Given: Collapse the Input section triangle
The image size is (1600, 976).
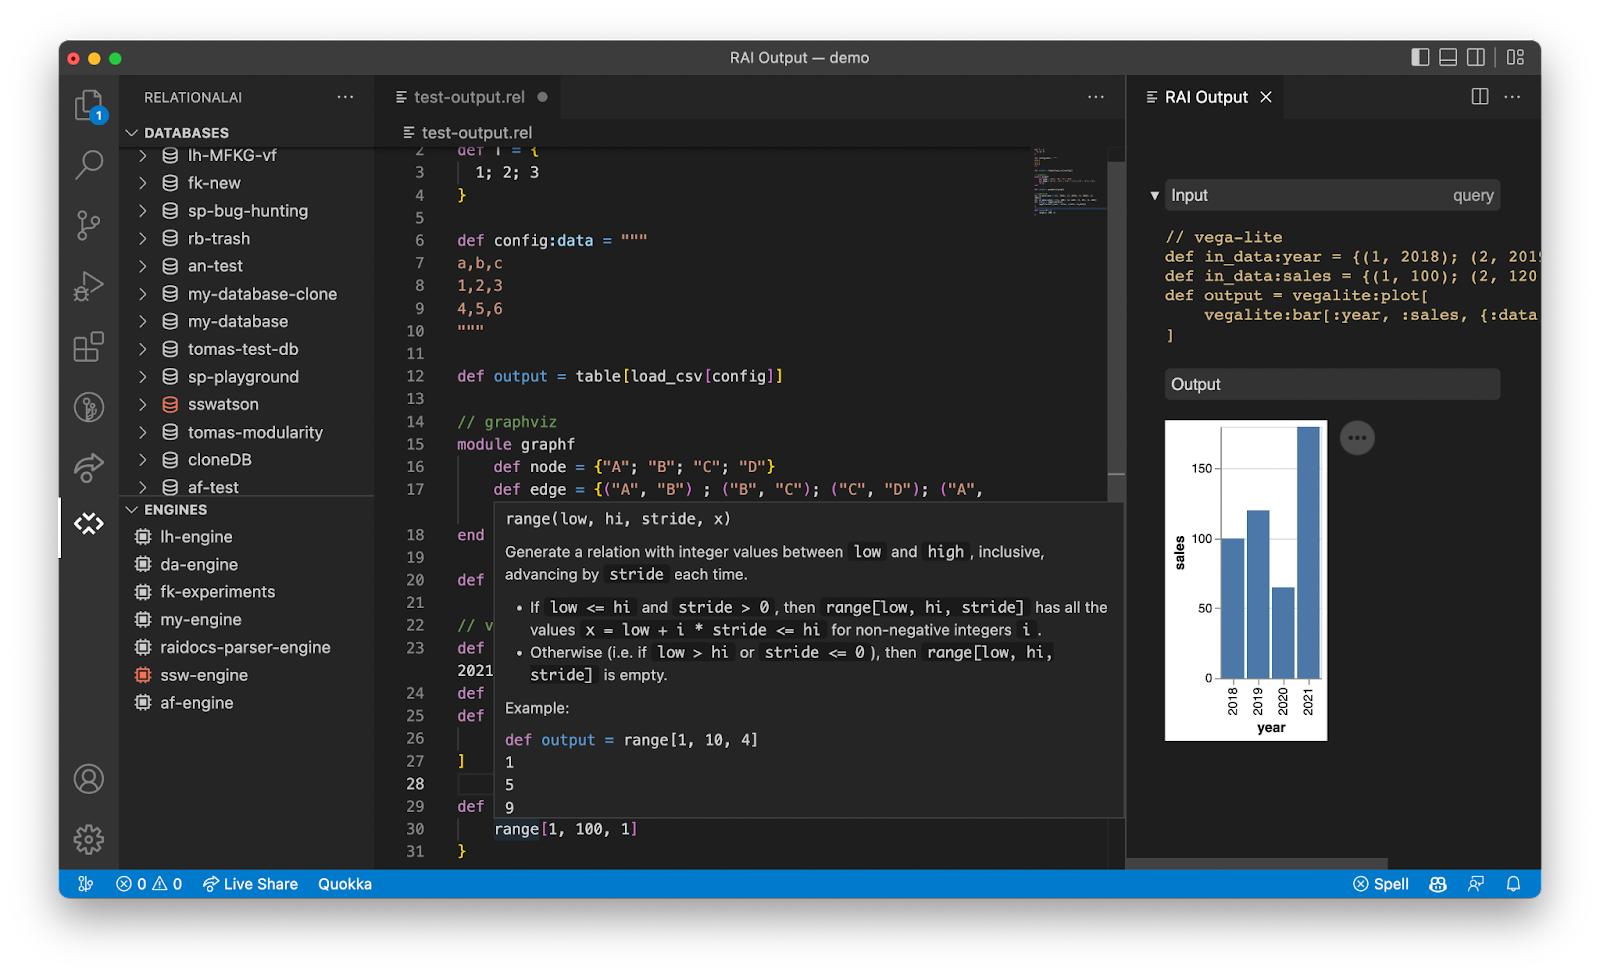Looking at the screenshot, I should (1155, 196).
